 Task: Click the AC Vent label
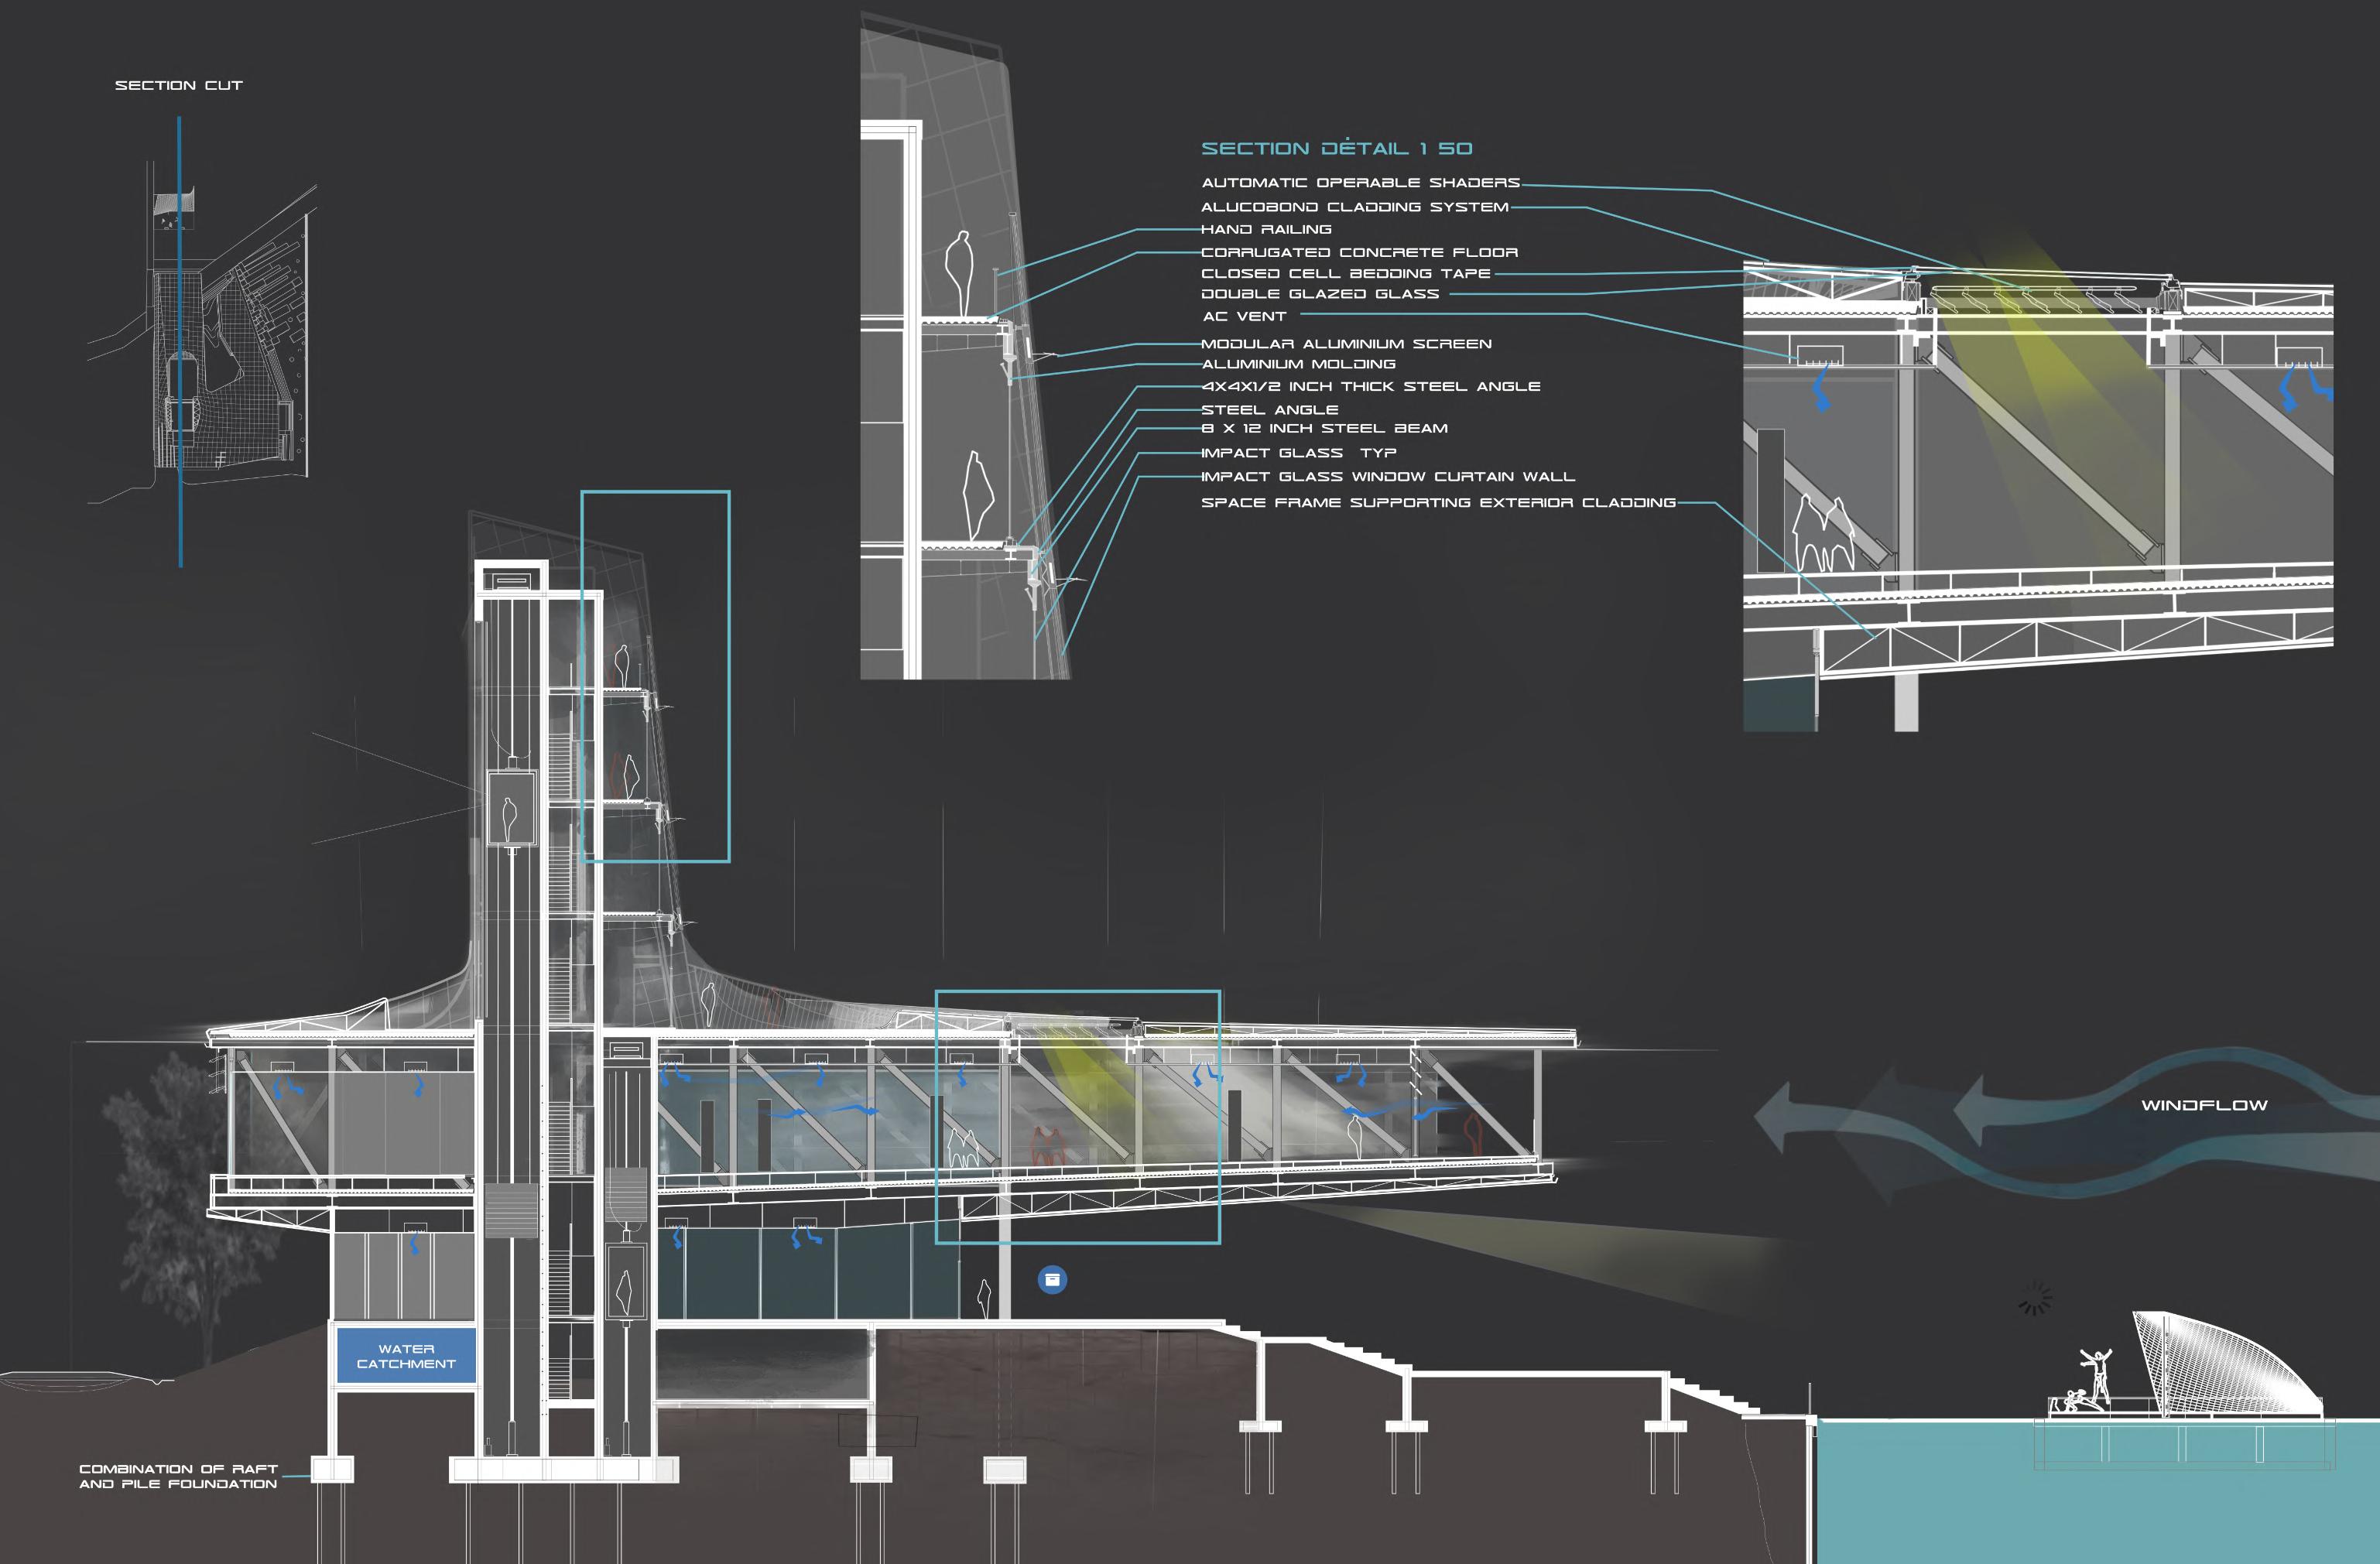(x=1244, y=316)
